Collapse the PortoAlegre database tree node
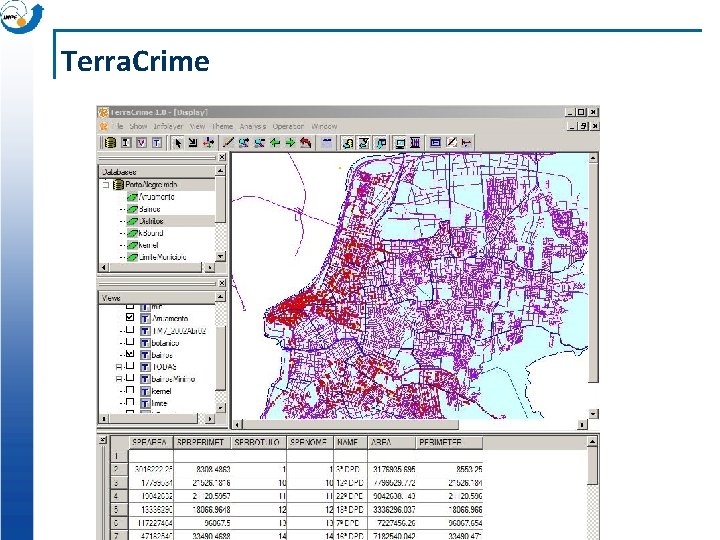Image resolution: width=720 pixels, height=540 pixels. 104,185
